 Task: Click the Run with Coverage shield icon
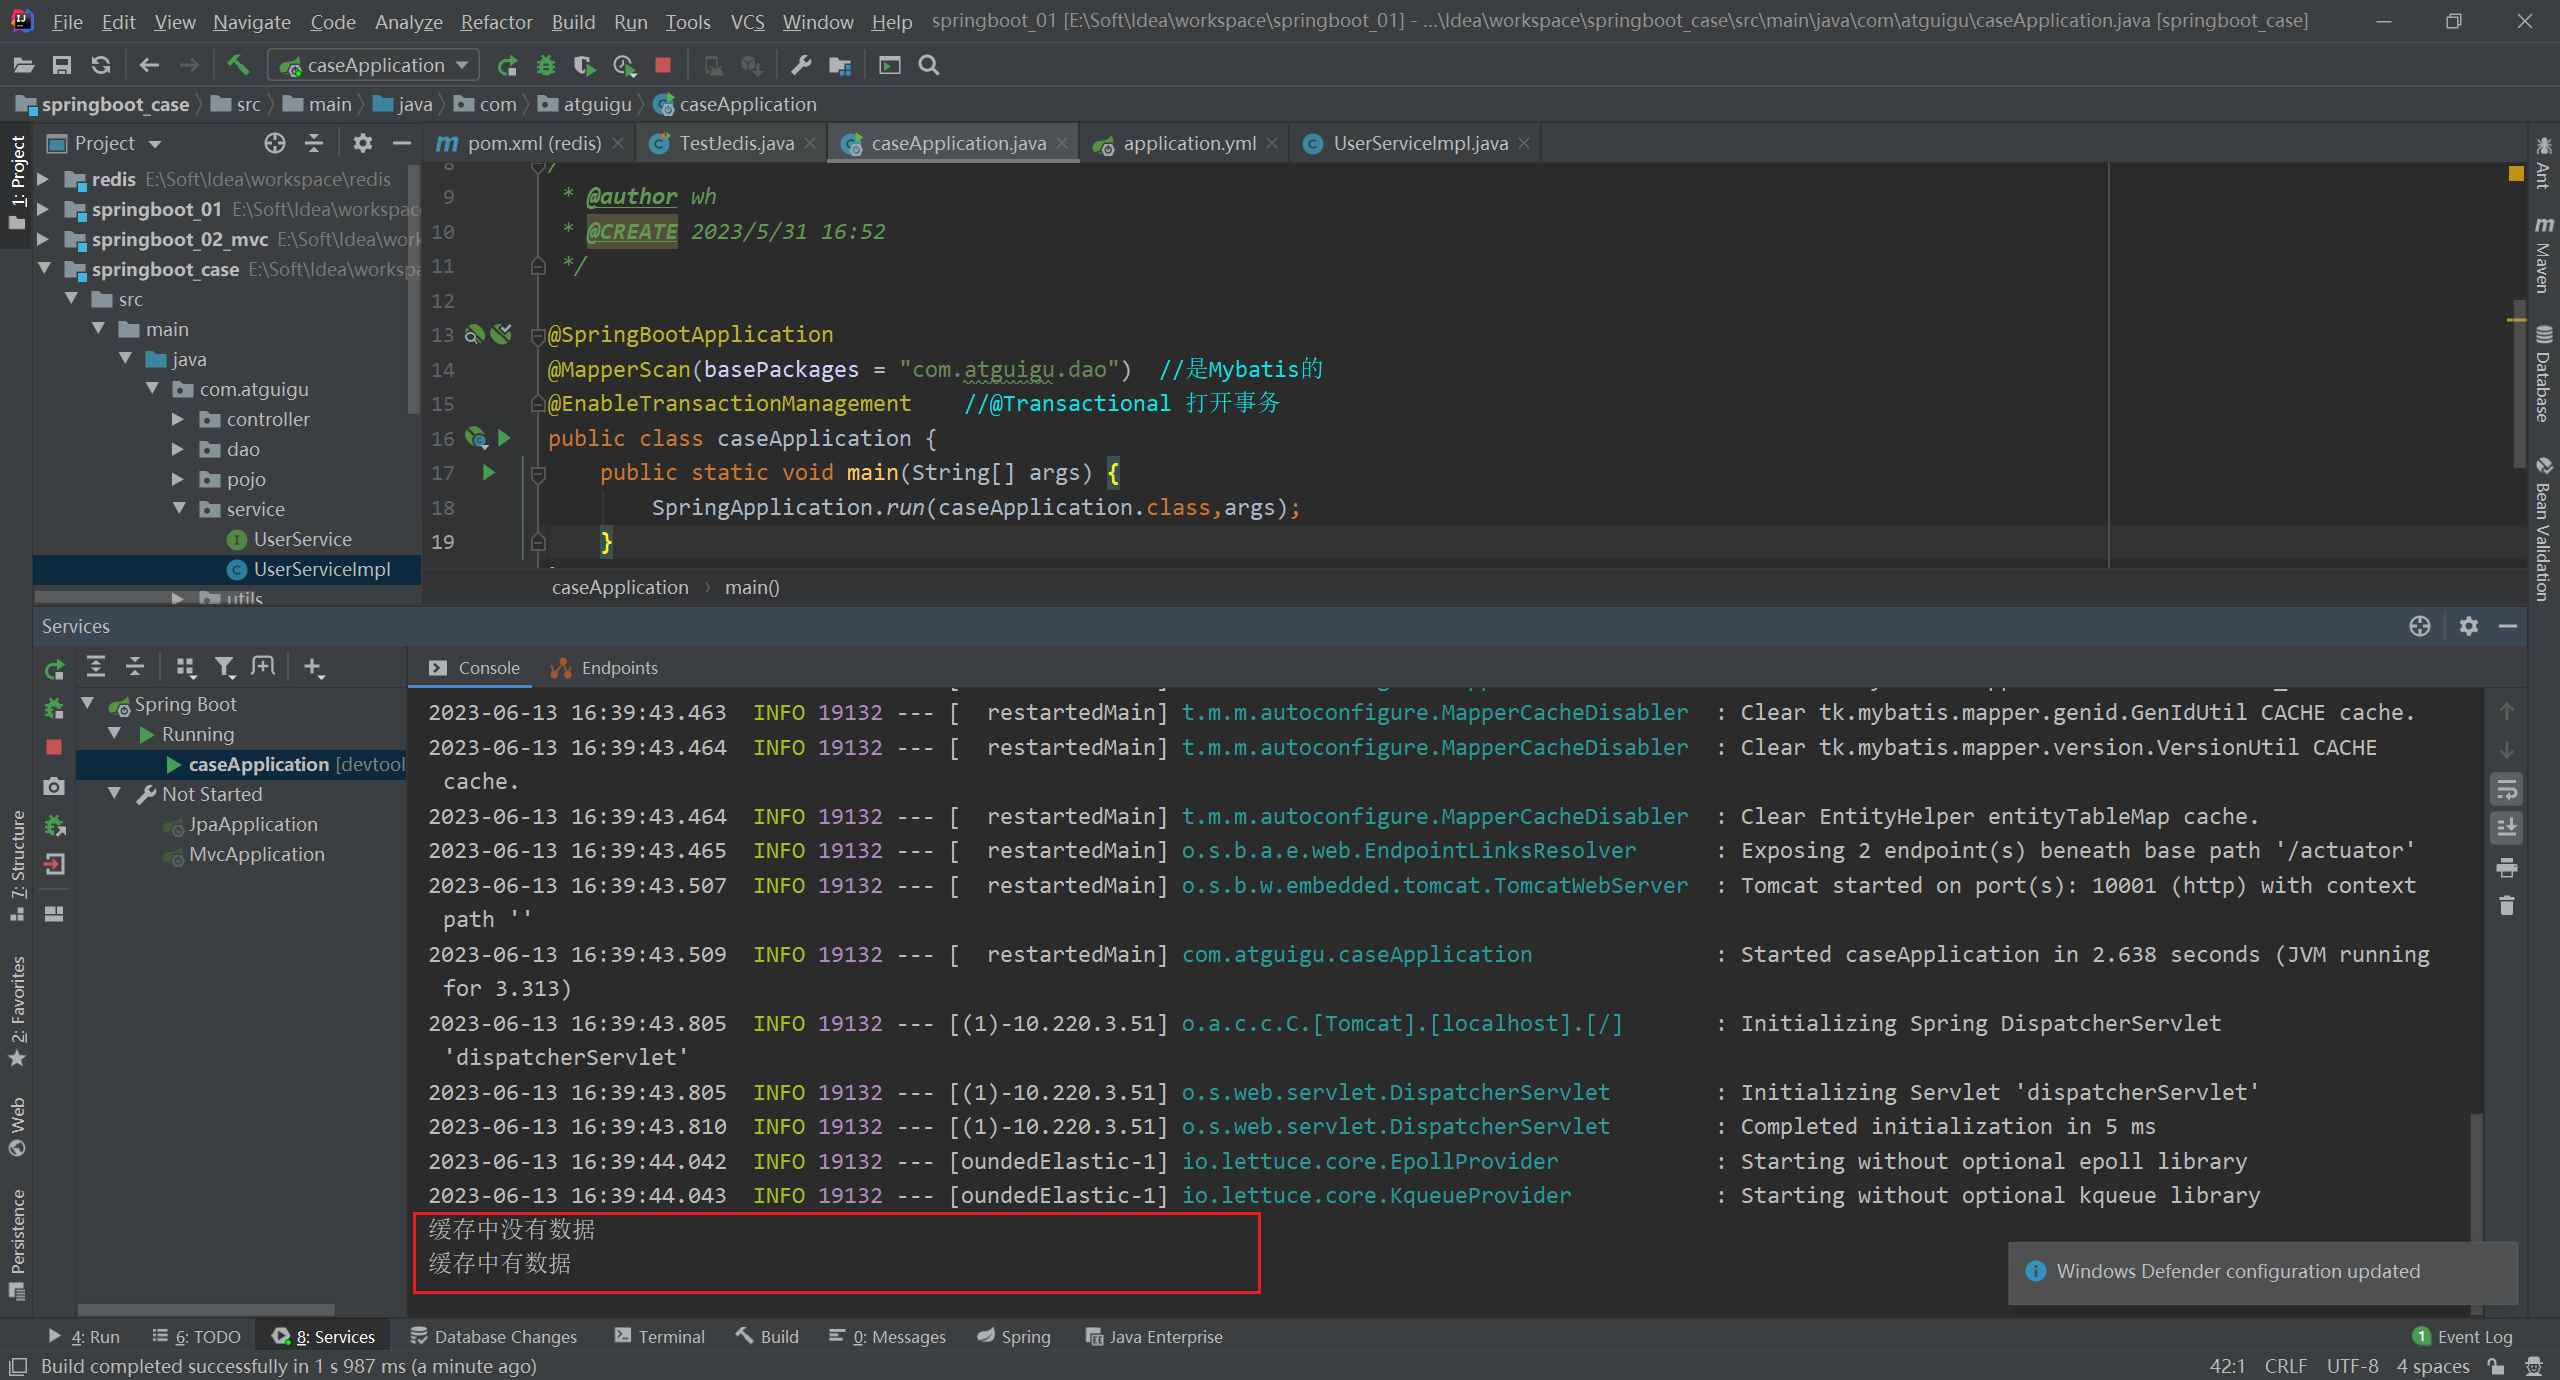[x=585, y=65]
